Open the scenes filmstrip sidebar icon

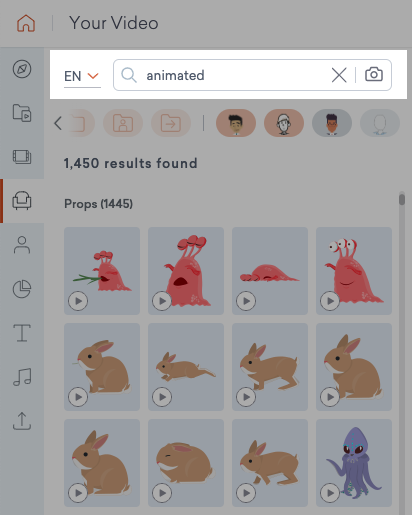pyautogui.click(x=22, y=157)
